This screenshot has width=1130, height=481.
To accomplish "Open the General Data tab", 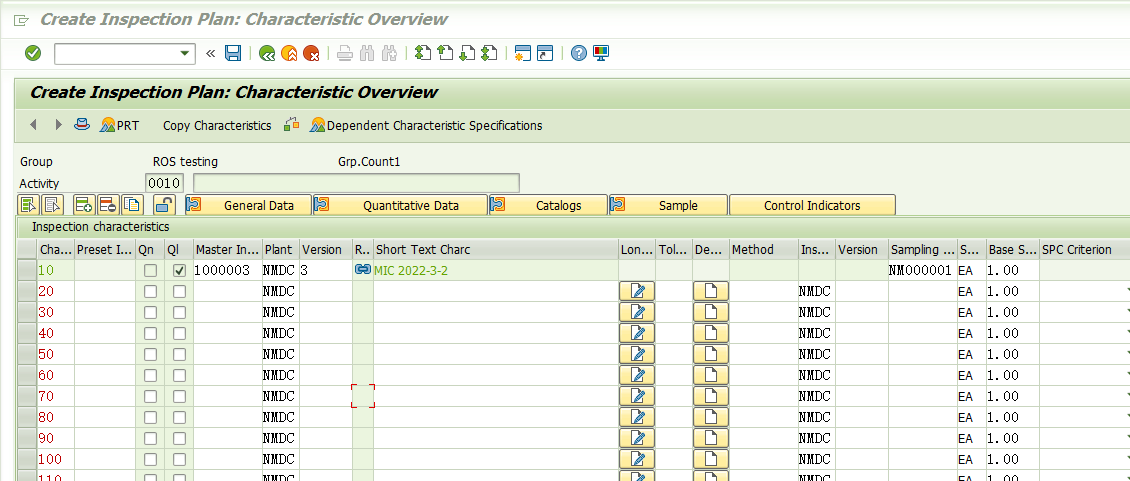I will click(x=249, y=206).
